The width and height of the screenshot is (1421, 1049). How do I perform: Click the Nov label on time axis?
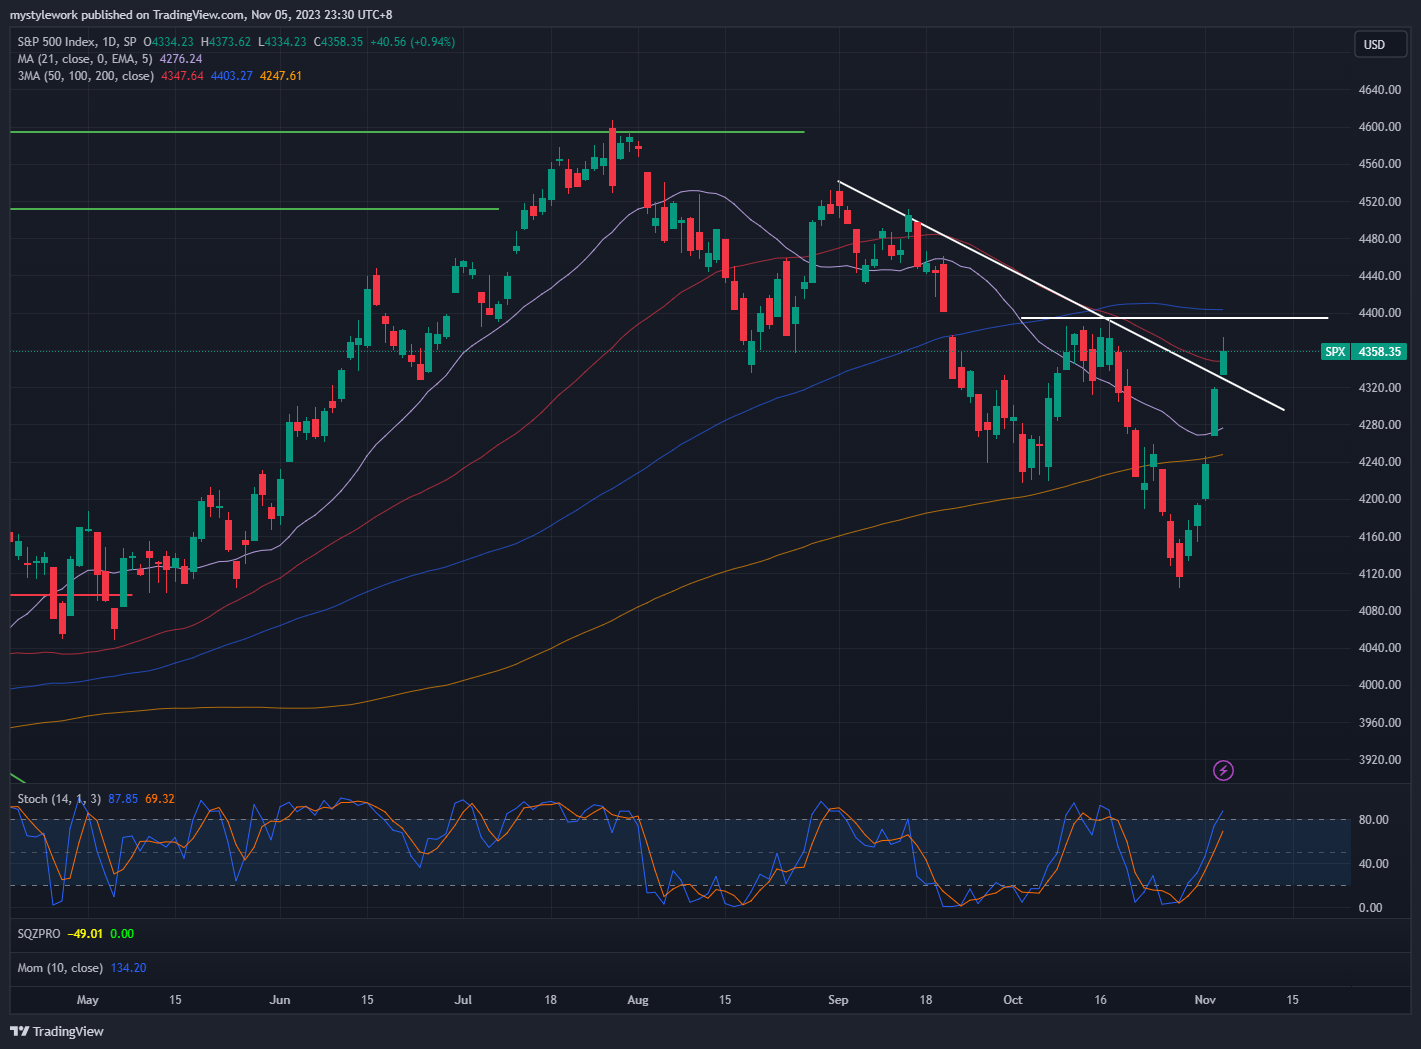click(1205, 1000)
